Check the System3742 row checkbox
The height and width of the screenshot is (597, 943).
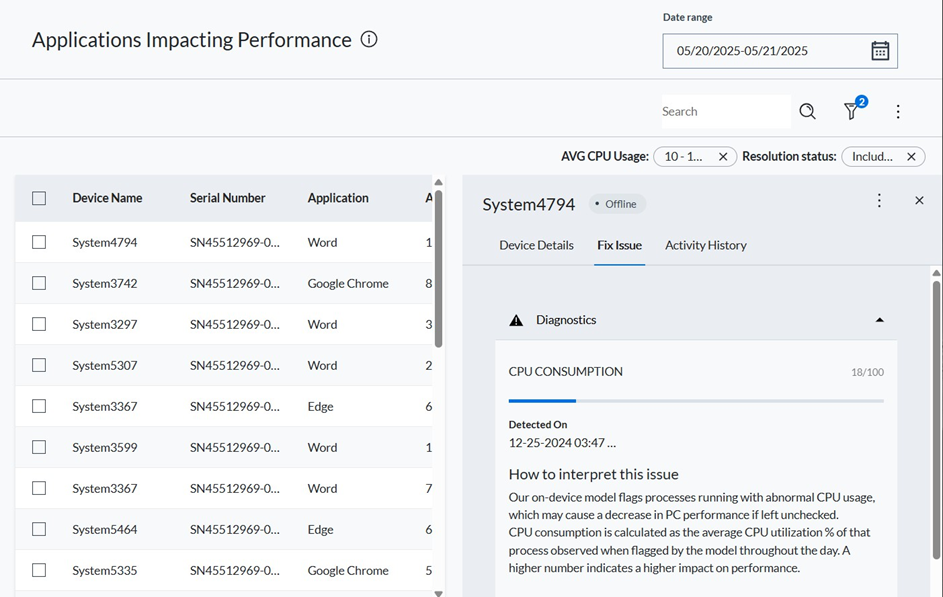(39, 283)
